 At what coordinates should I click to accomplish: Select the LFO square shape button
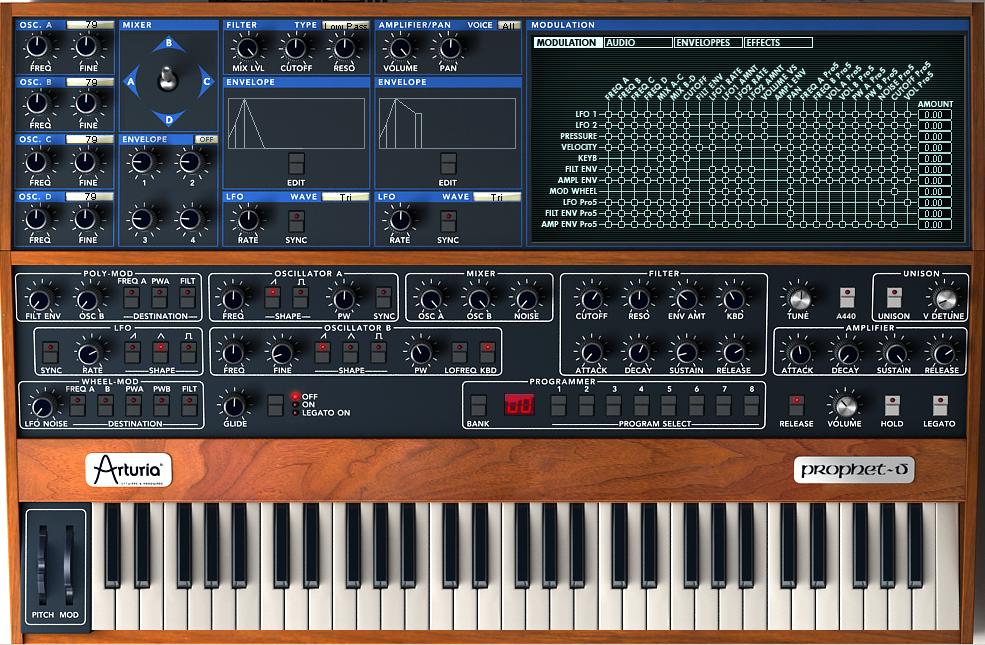pos(188,352)
